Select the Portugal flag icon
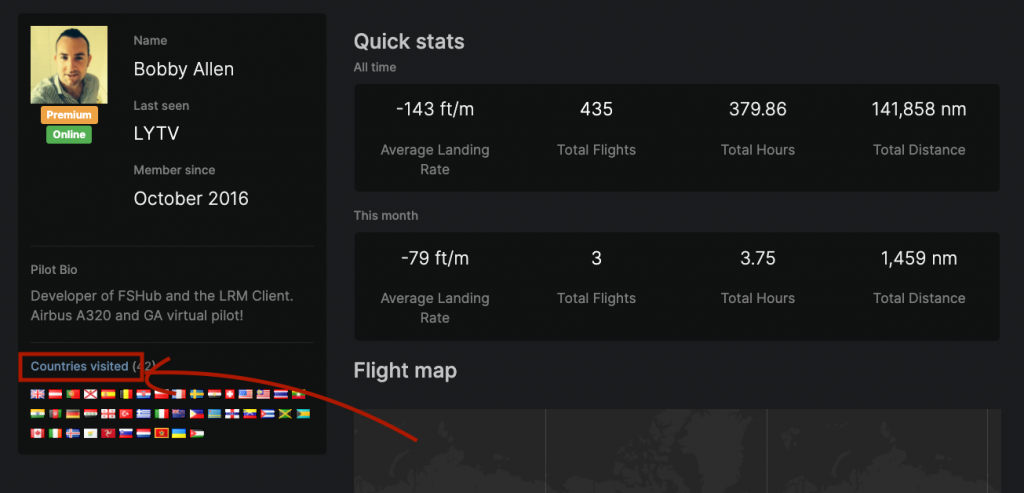The width and height of the screenshot is (1024, 493). 73,394
